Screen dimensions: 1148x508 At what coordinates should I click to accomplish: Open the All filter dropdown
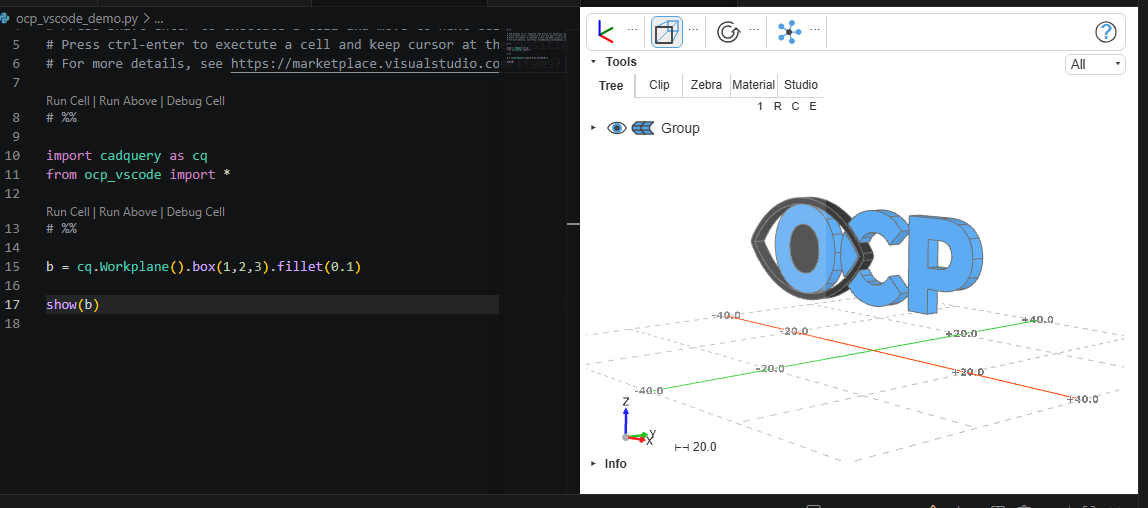[x=1095, y=64]
